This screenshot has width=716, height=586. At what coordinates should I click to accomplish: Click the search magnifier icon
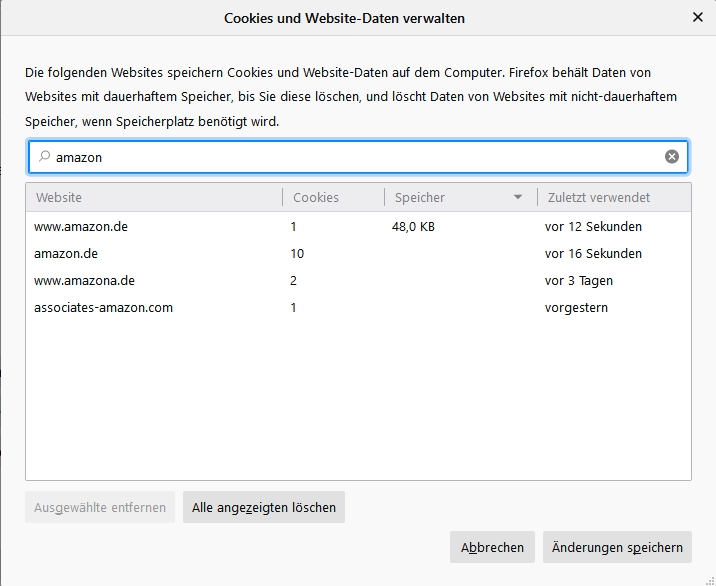coord(44,157)
